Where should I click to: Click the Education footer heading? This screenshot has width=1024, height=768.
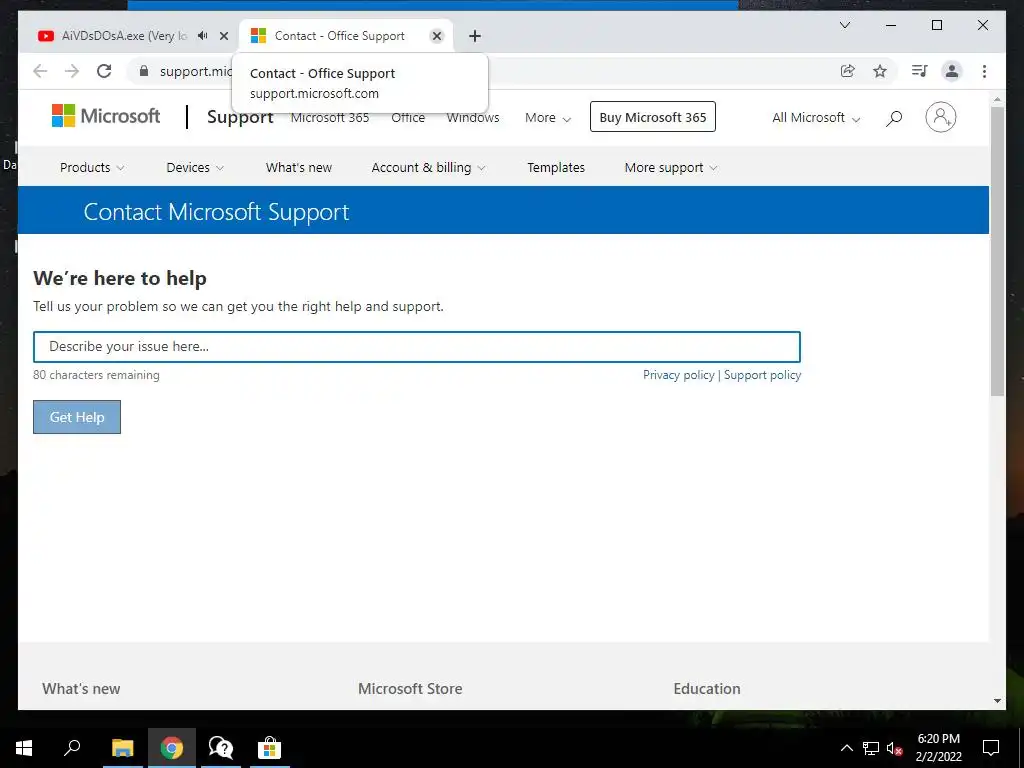(x=707, y=688)
